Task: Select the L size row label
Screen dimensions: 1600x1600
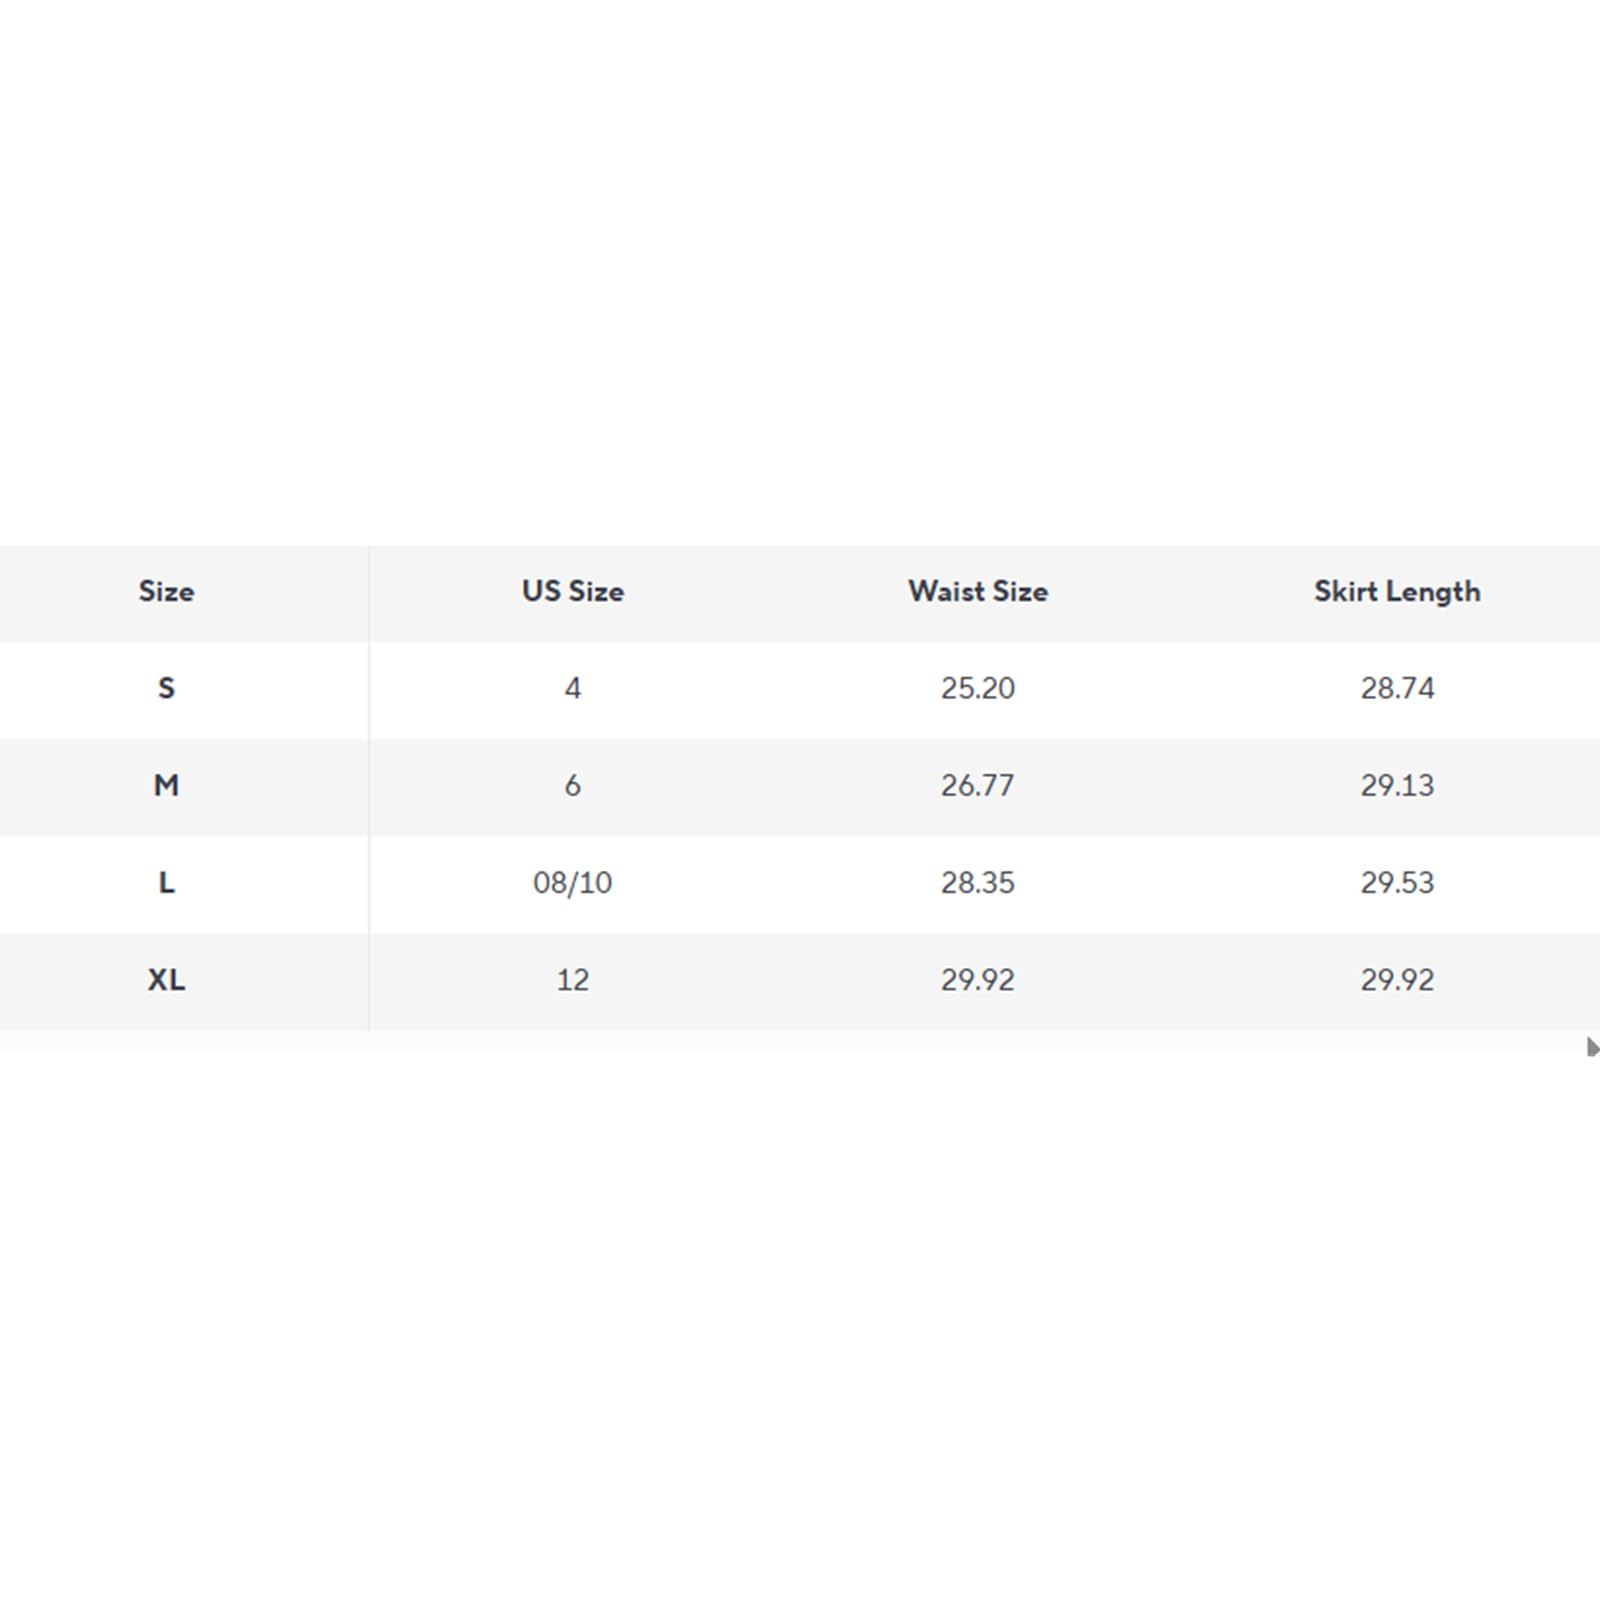Action: point(167,882)
